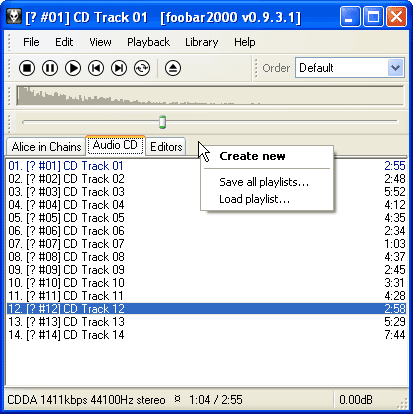This screenshot has width=413, height=414.
Task: Click the seekbar slider handle
Action: coord(162,122)
